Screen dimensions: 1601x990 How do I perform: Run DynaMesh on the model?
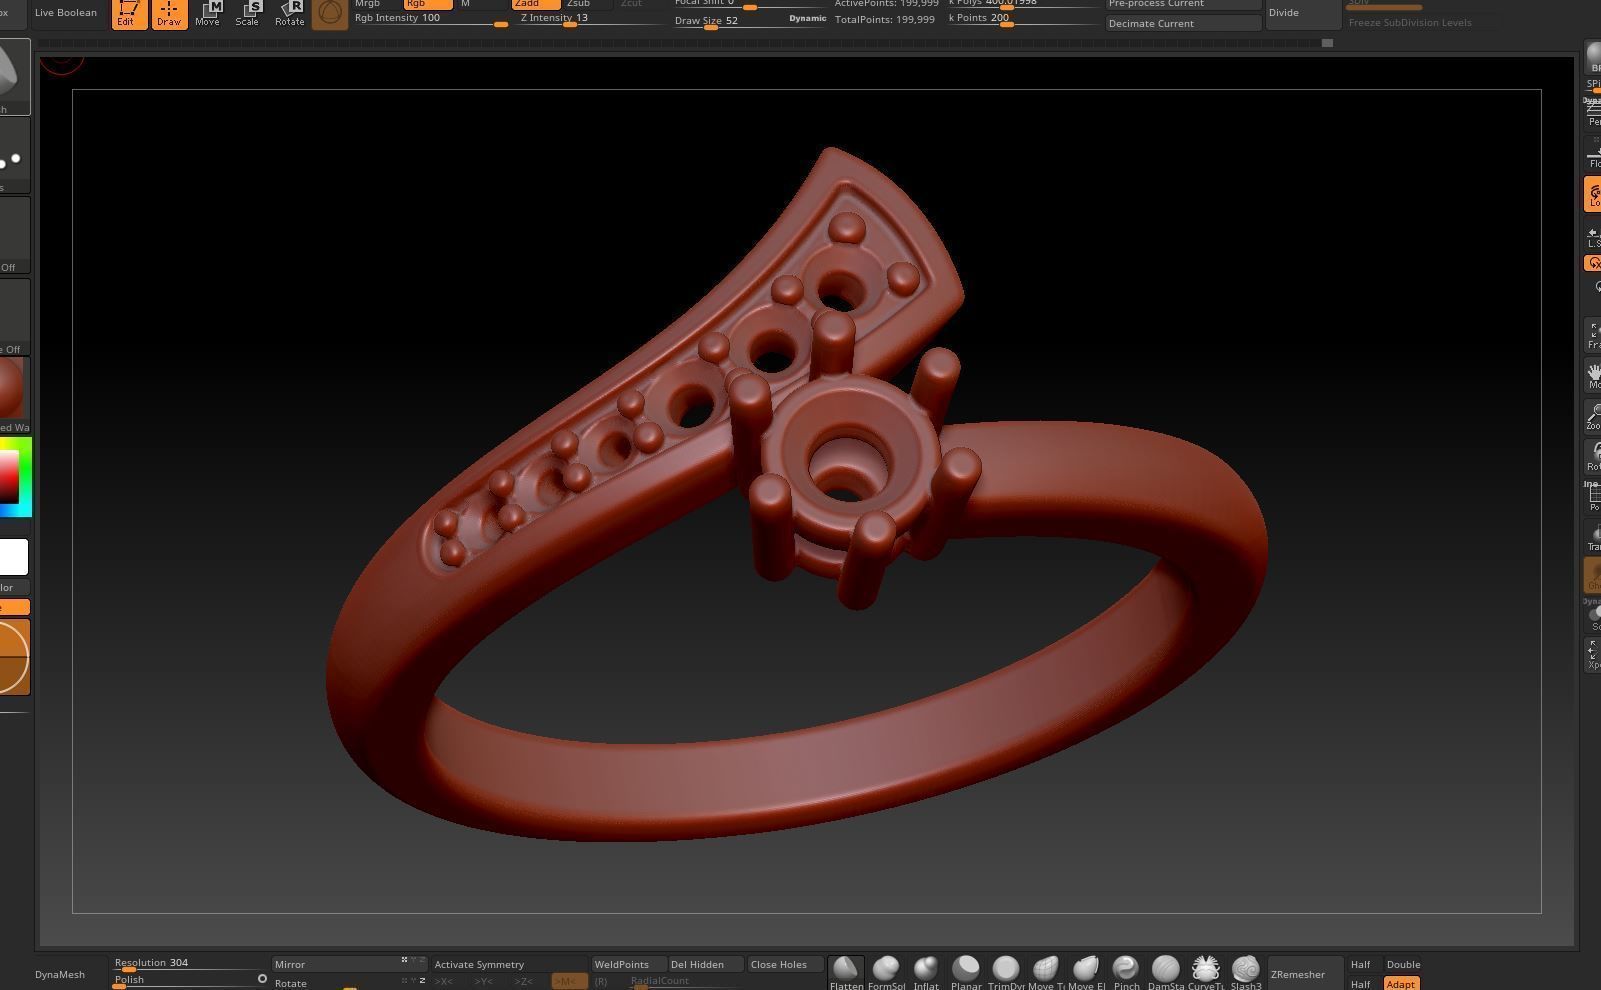point(70,974)
